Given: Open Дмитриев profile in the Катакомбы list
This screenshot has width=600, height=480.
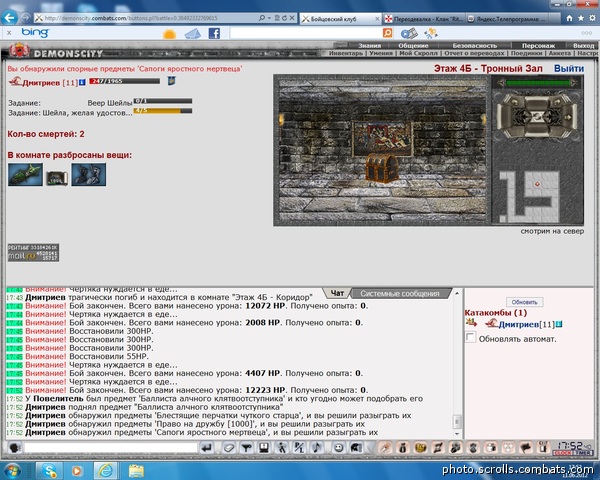Looking at the screenshot, I should point(518,325).
